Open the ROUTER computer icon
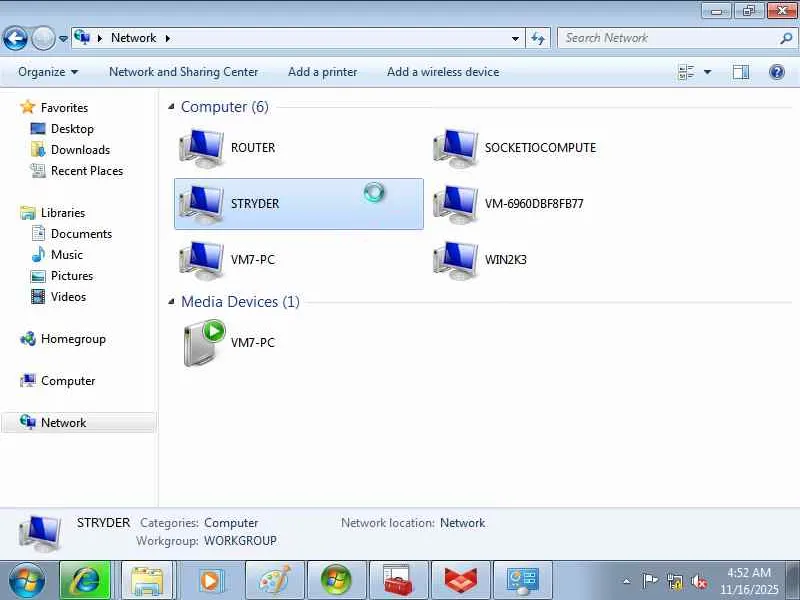Image resolution: width=800 pixels, height=600 pixels. [201, 148]
